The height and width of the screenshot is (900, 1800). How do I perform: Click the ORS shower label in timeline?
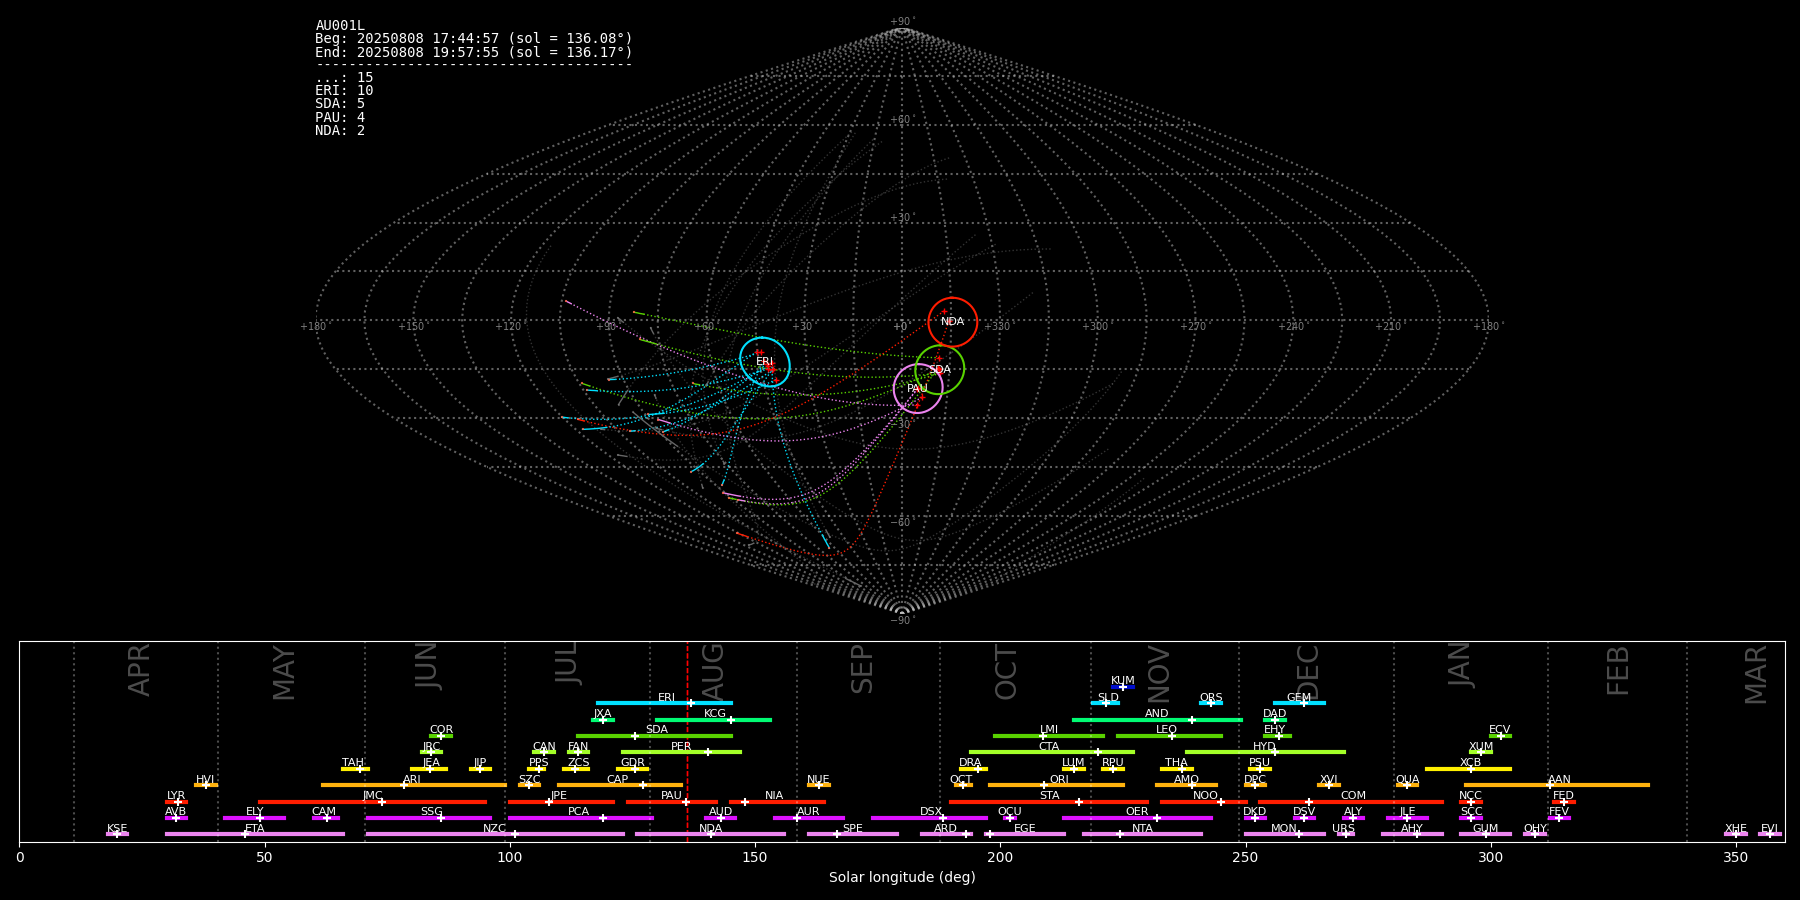[1210, 698]
